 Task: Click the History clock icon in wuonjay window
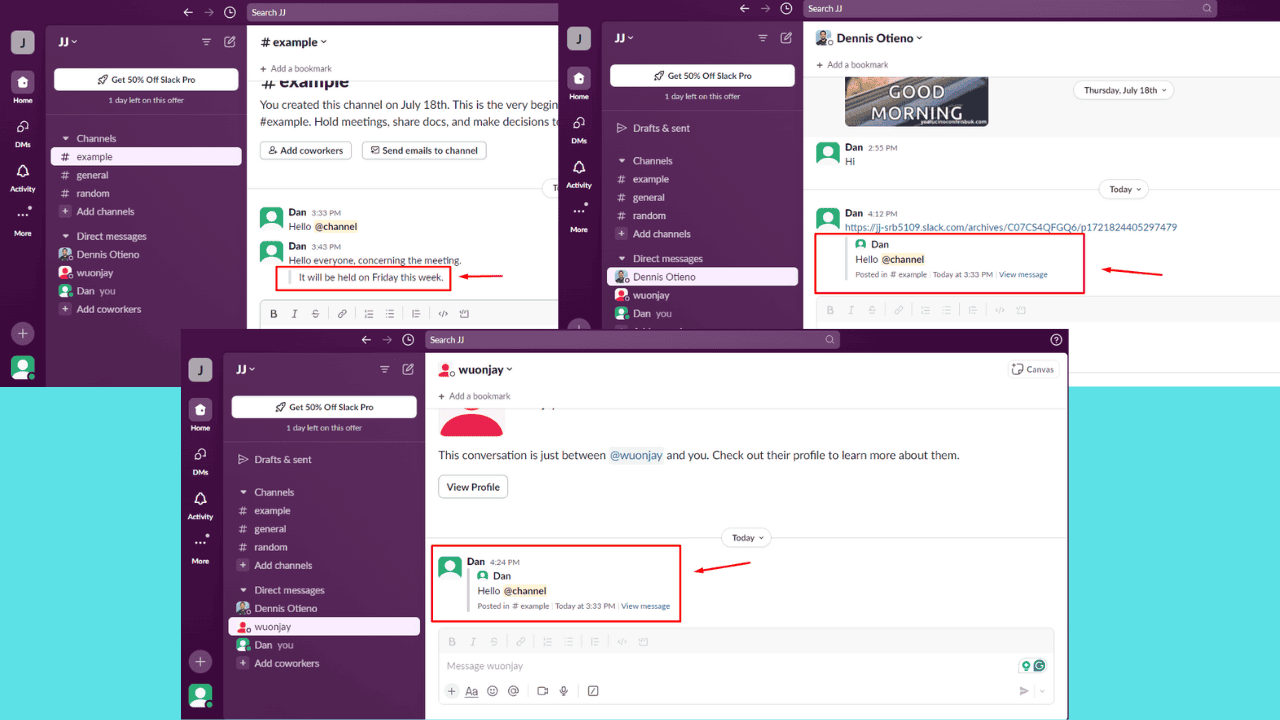coord(408,340)
